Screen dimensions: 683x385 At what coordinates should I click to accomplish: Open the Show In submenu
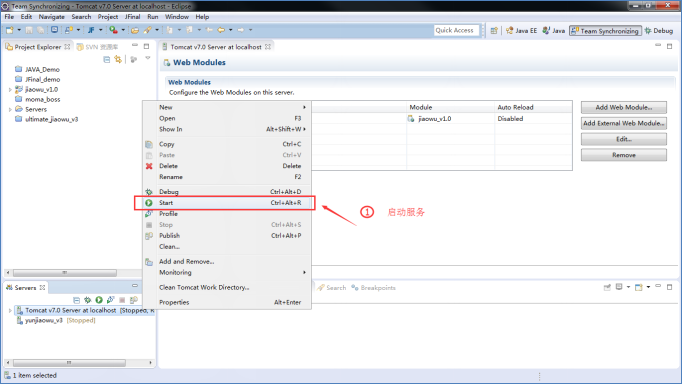point(227,129)
